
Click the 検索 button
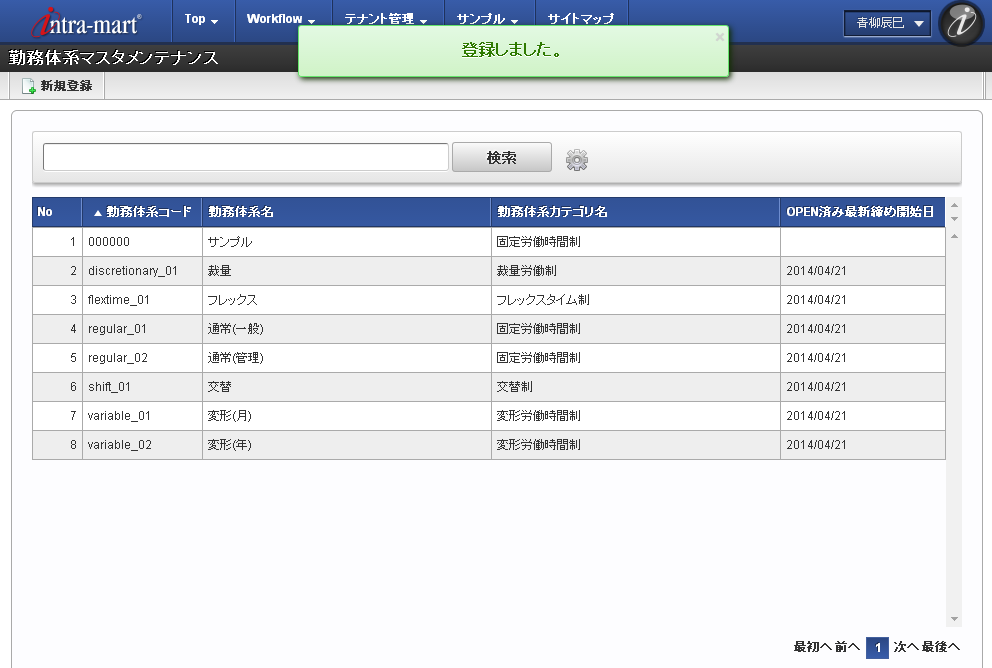click(502, 158)
